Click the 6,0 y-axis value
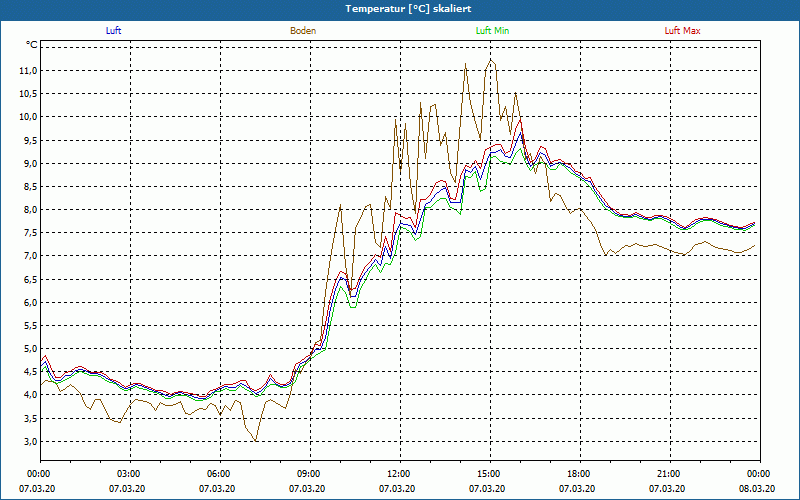Viewport: 800px width, 500px height. tap(30, 303)
